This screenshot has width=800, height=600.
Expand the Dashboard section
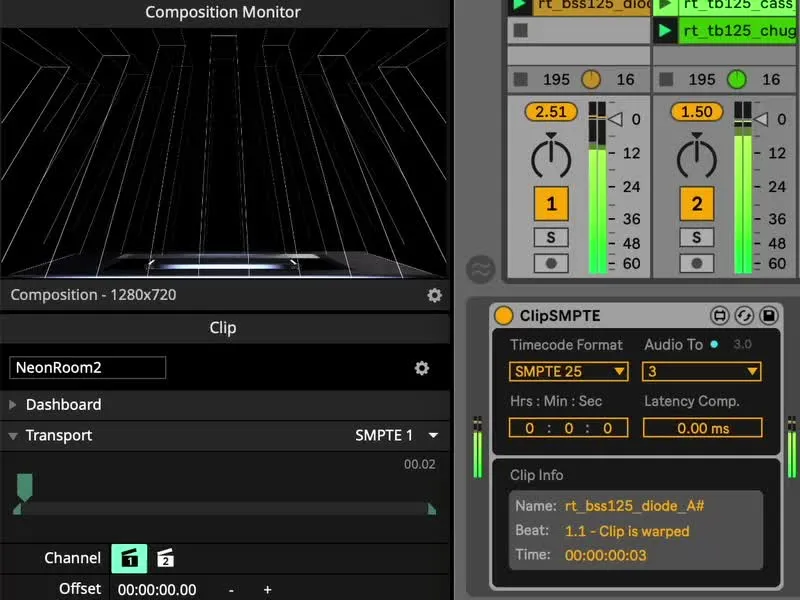[x=14, y=405]
